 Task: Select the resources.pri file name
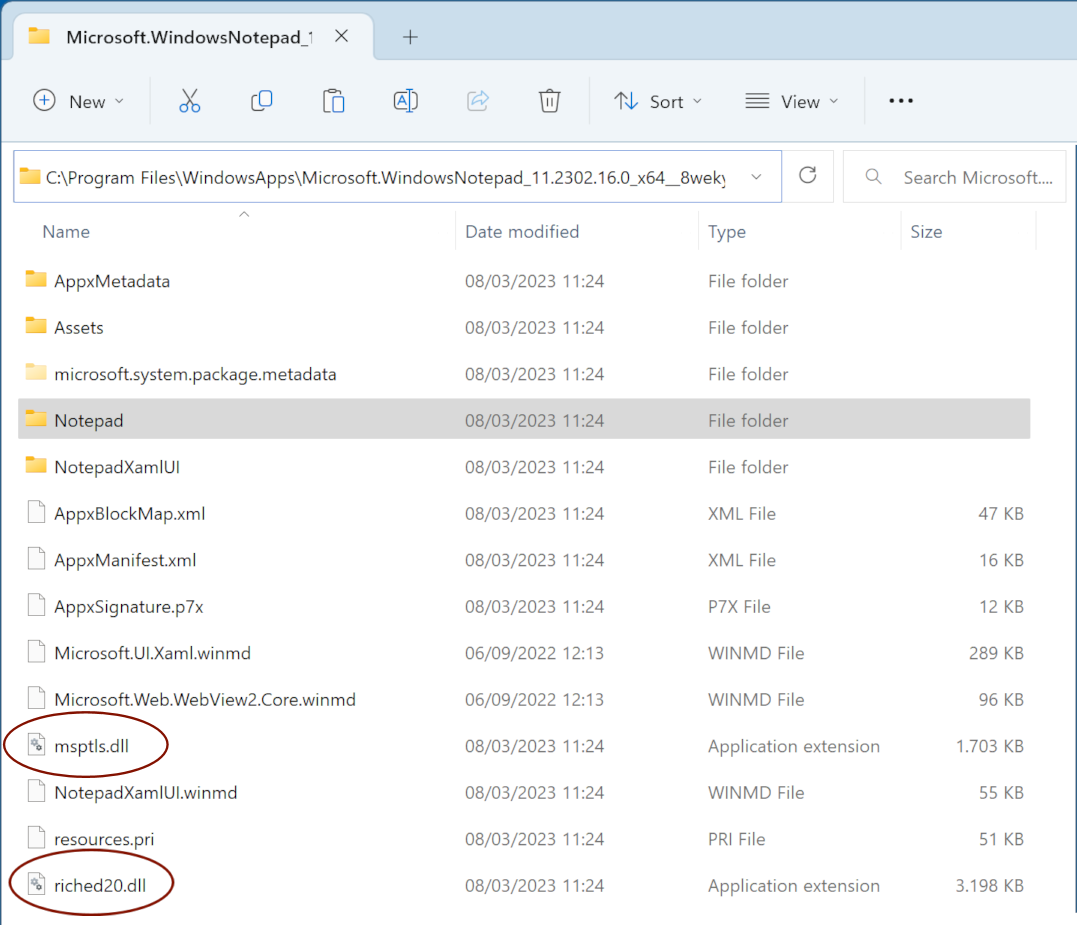(x=104, y=839)
